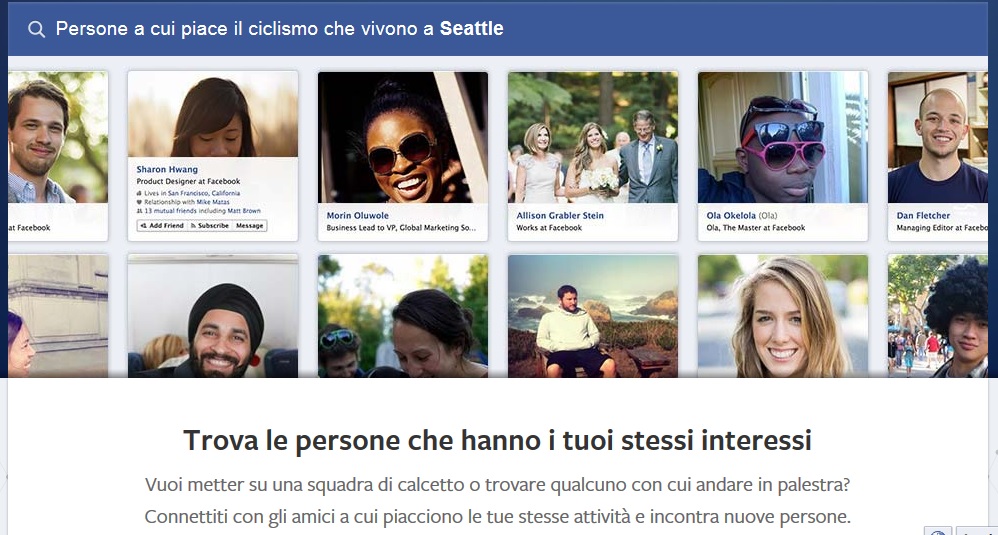Click the Message button on Sharon's card
This screenshot has width=998, height=535.
(x=250, y=226)
